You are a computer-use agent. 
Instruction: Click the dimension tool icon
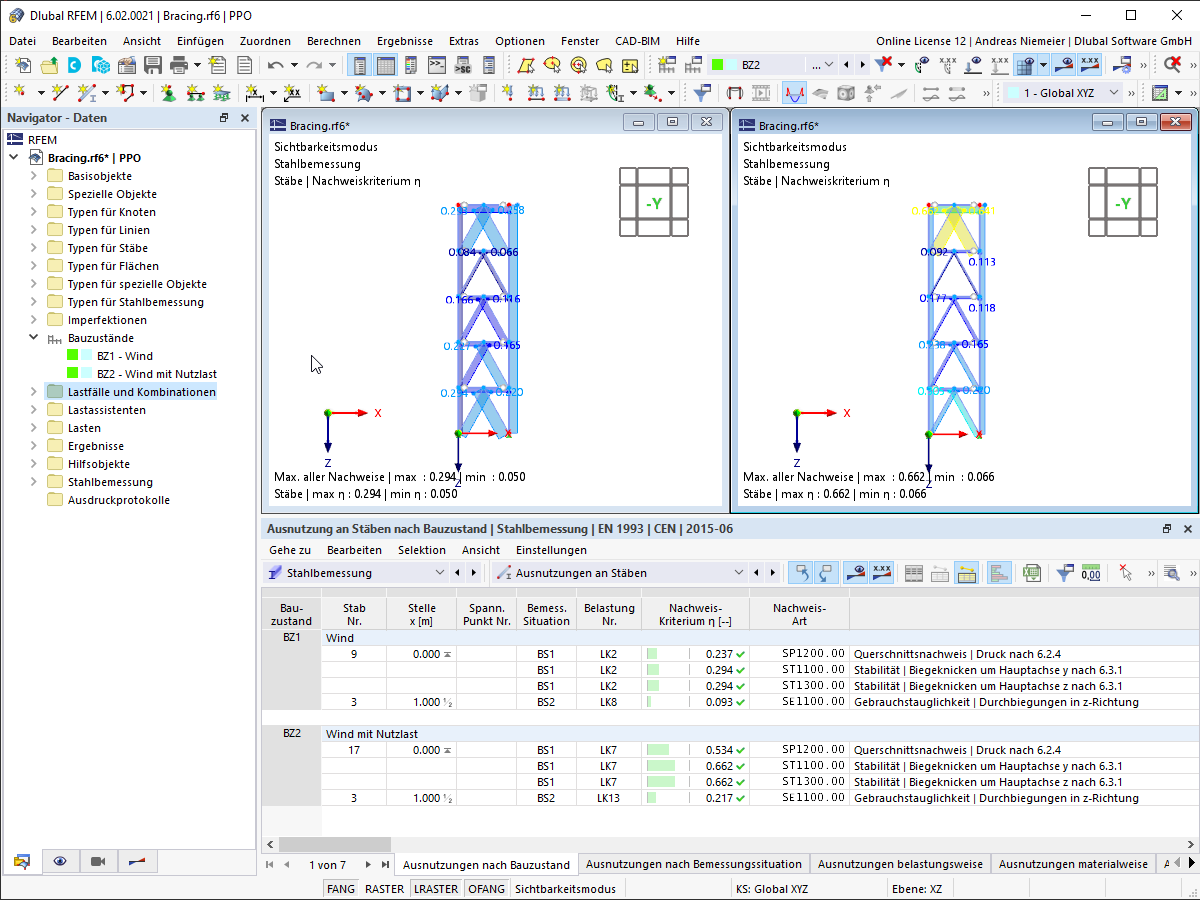tap(254, 93)
